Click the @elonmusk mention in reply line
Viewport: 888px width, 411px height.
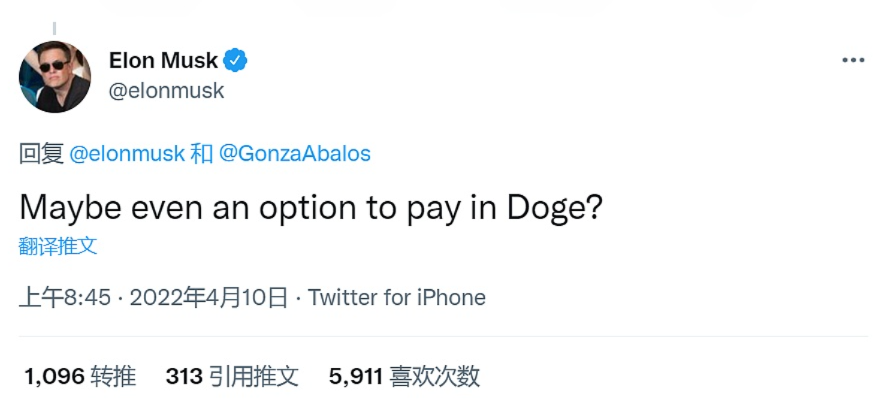coord(127,154)
